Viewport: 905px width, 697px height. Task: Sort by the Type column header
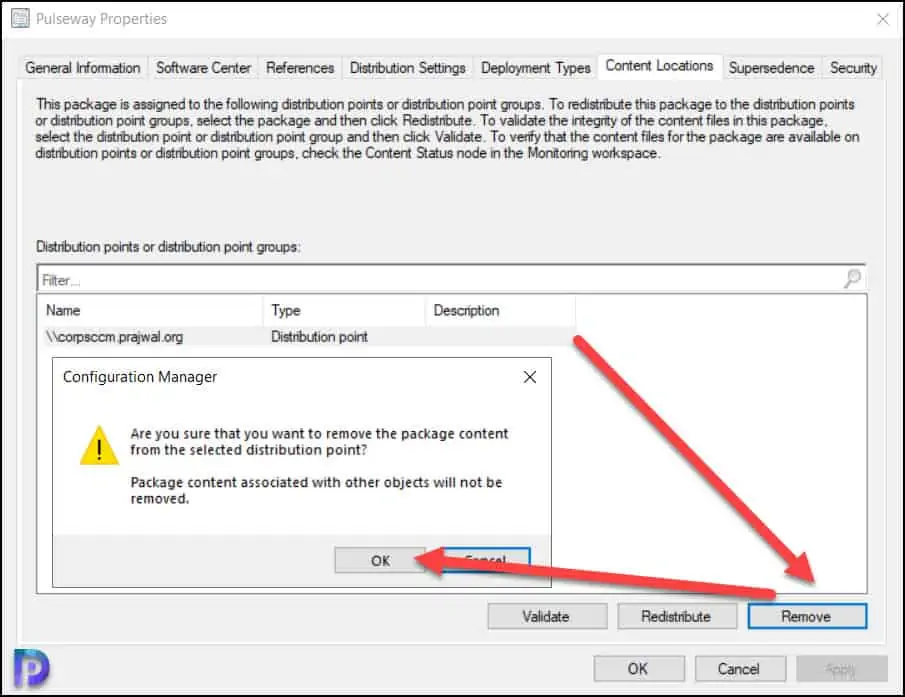pyautogui.click(x=344, y=310)
